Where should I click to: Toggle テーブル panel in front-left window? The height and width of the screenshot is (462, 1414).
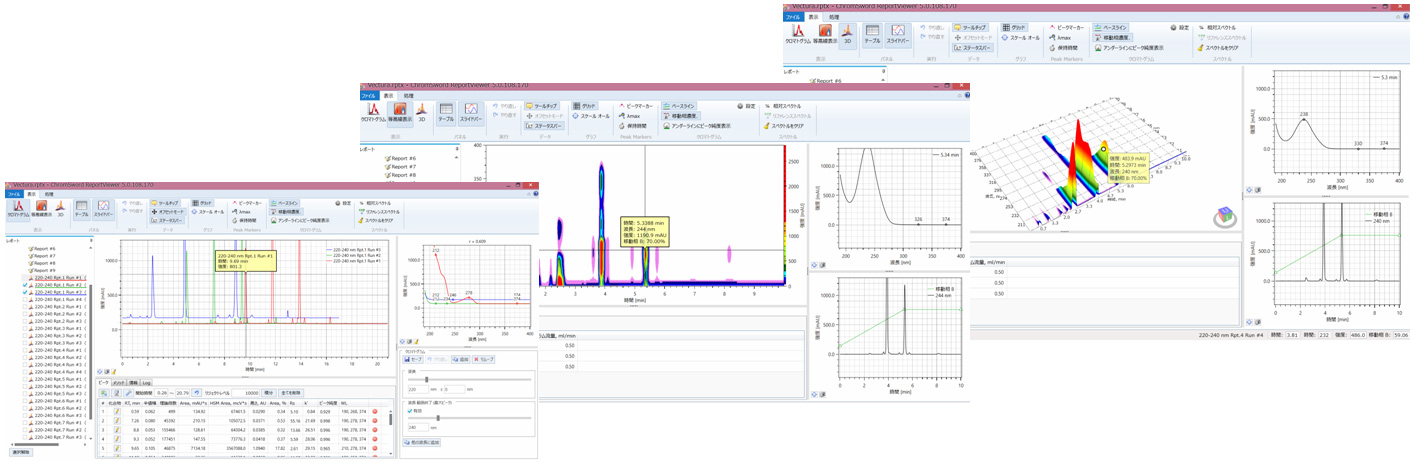[x=81, y=209]
